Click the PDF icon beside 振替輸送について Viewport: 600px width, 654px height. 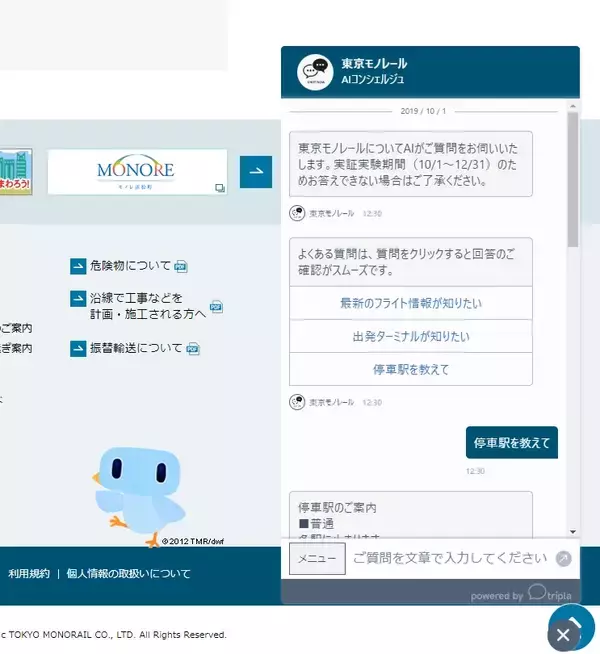[x=193, y=349]
